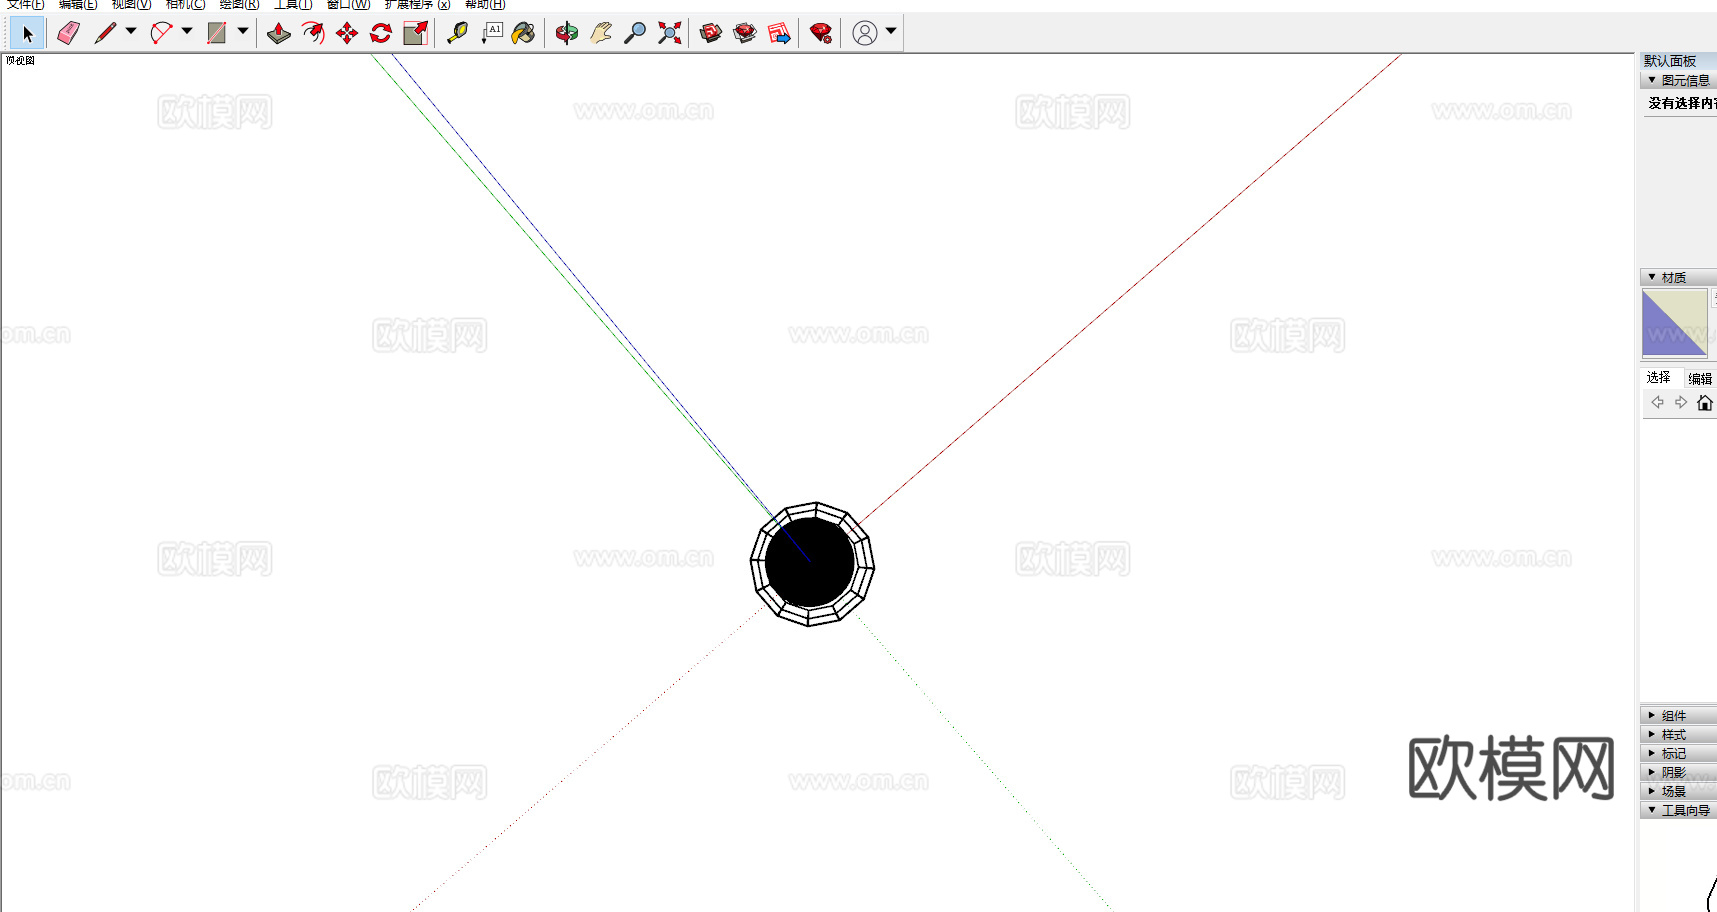The image size is (1717, 912).
Task: Activate the Push/Pull tool
Action: [279, 33]
